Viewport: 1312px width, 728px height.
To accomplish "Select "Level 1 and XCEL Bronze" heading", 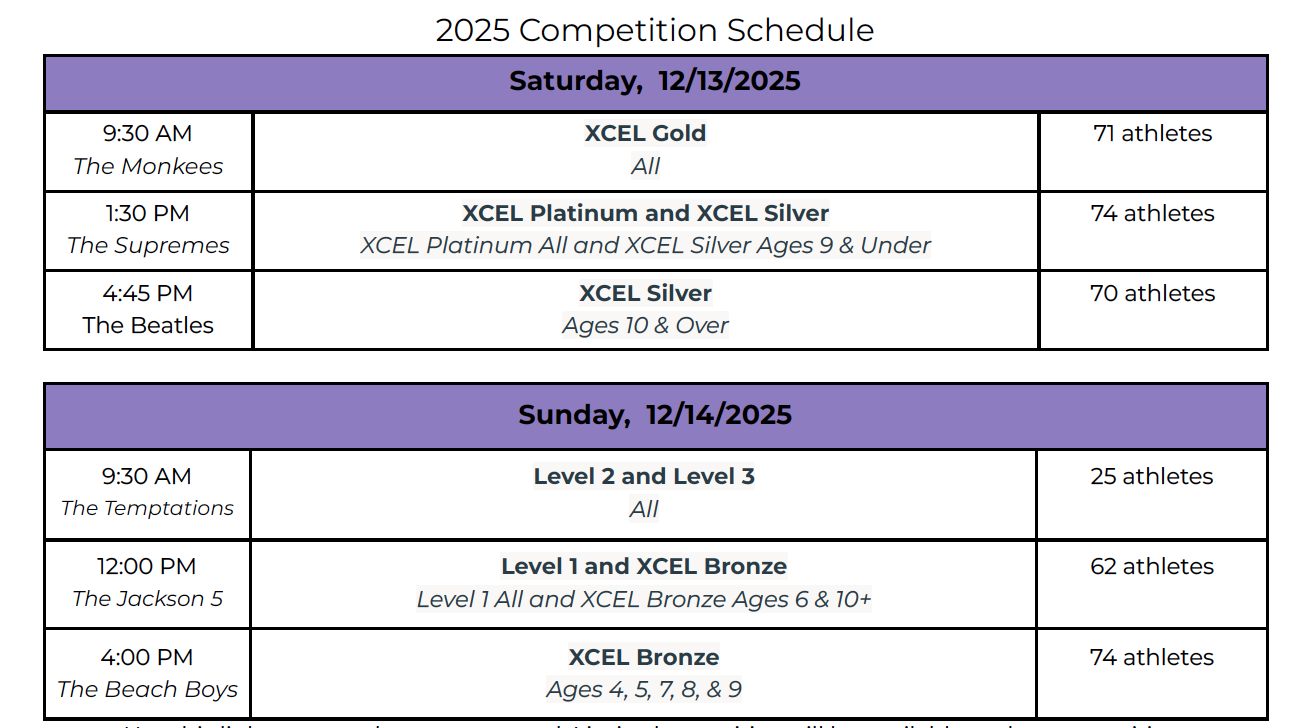I will 644,566.
